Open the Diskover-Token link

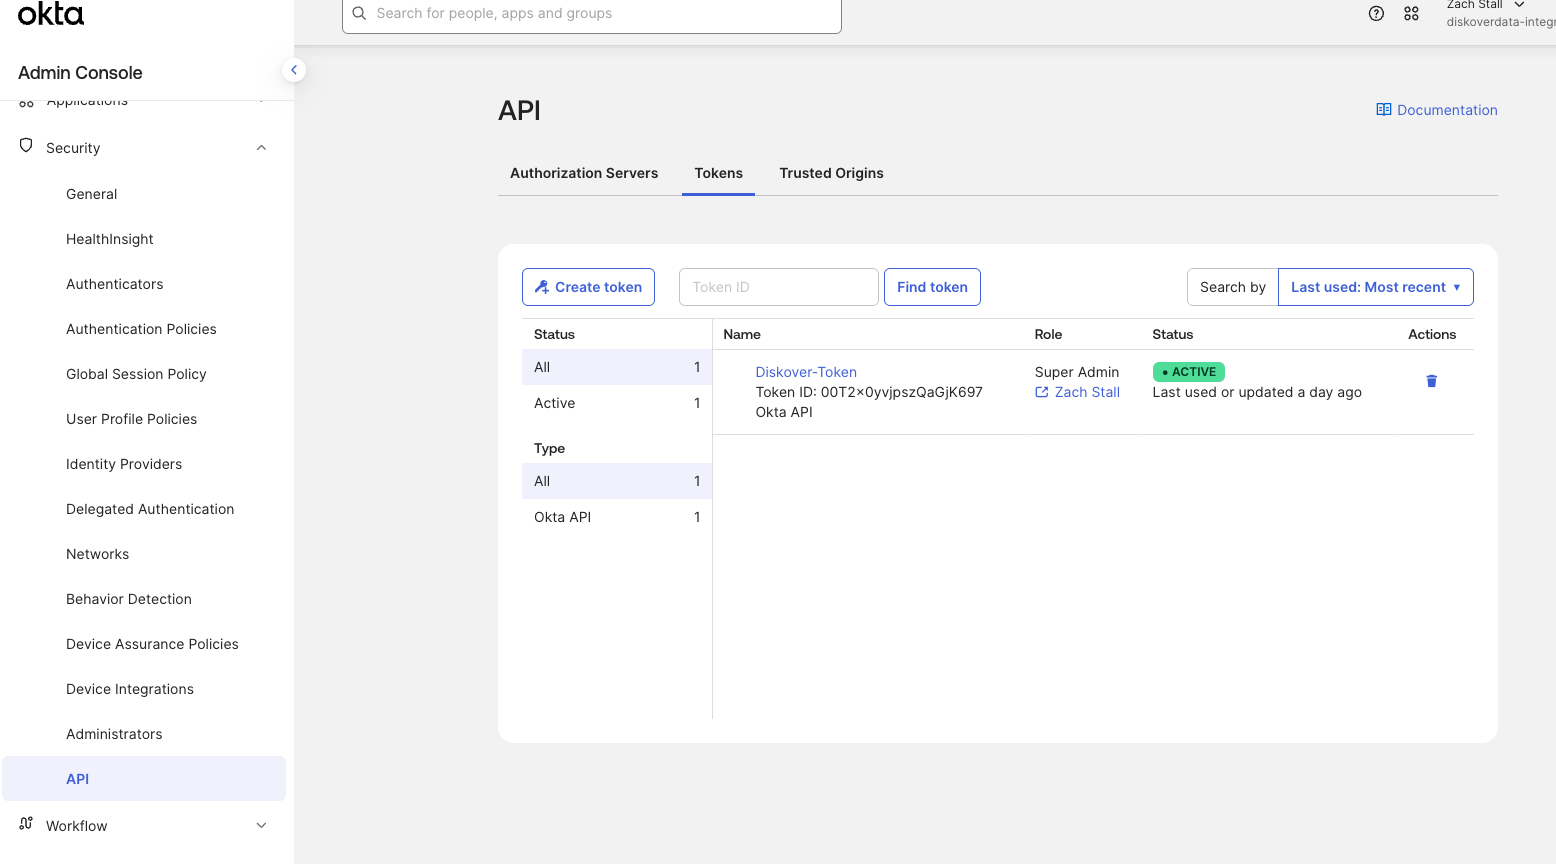(806, 372)
